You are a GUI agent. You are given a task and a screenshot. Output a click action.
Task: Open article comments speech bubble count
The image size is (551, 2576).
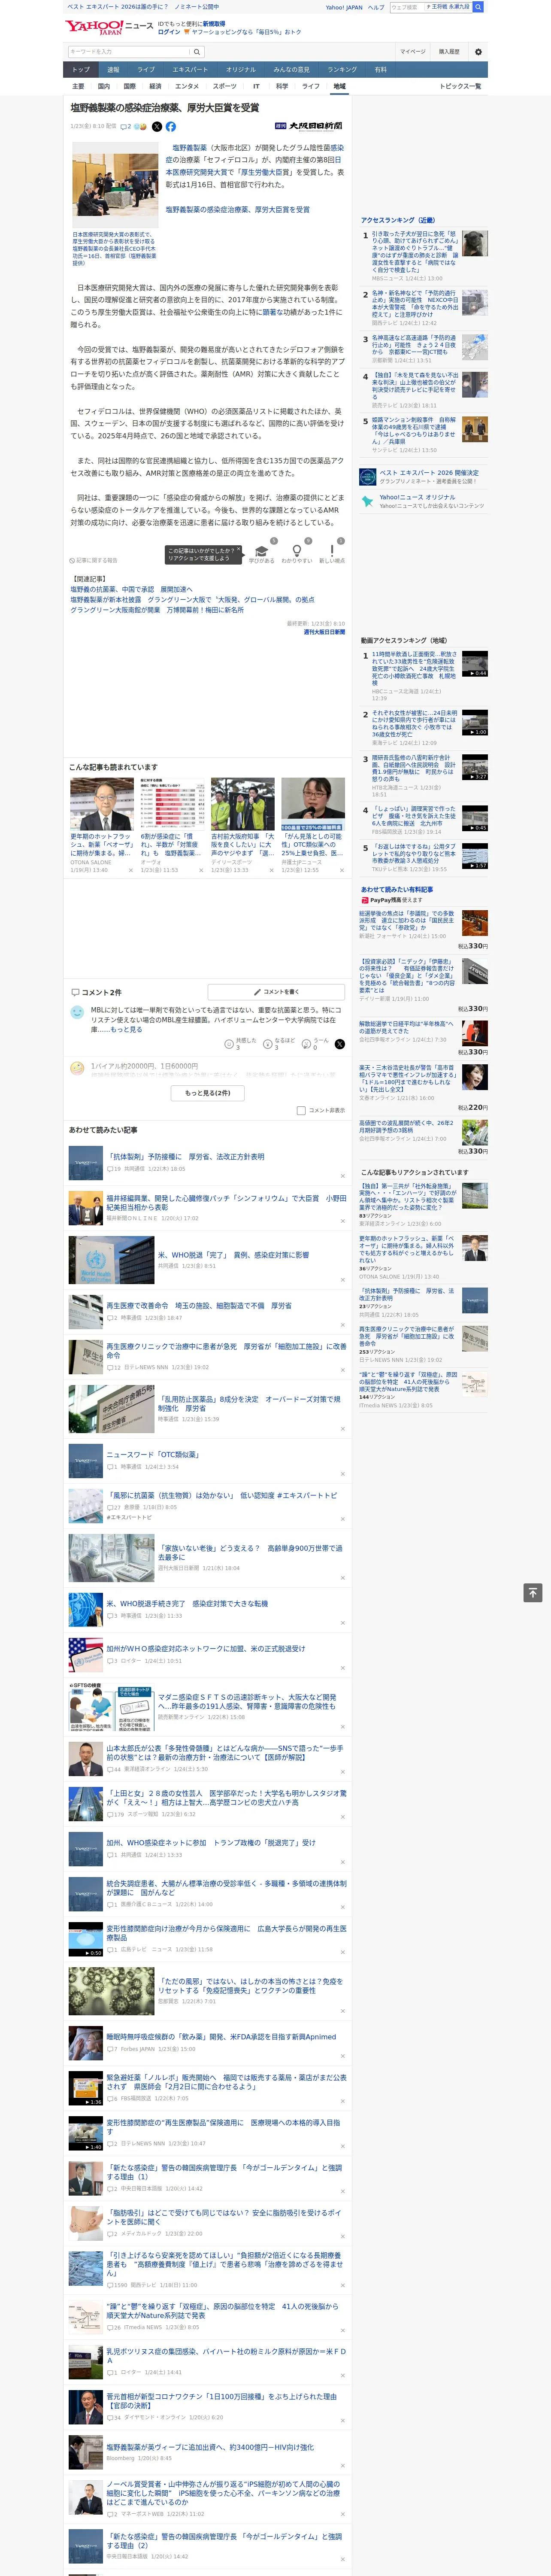point(126,127)
